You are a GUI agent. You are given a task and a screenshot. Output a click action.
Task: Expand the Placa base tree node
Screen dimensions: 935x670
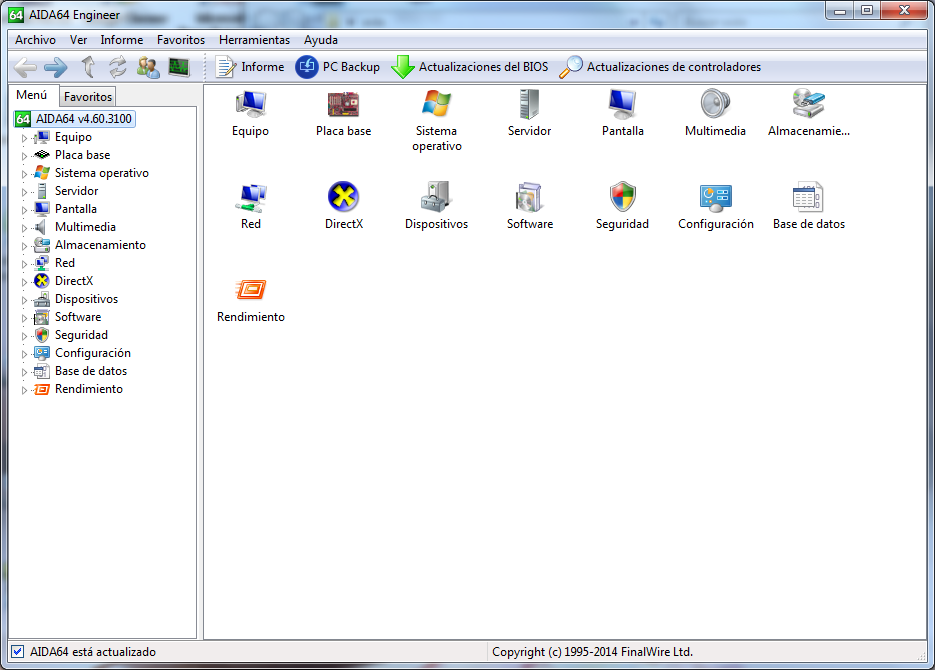(x=24, y=156)
